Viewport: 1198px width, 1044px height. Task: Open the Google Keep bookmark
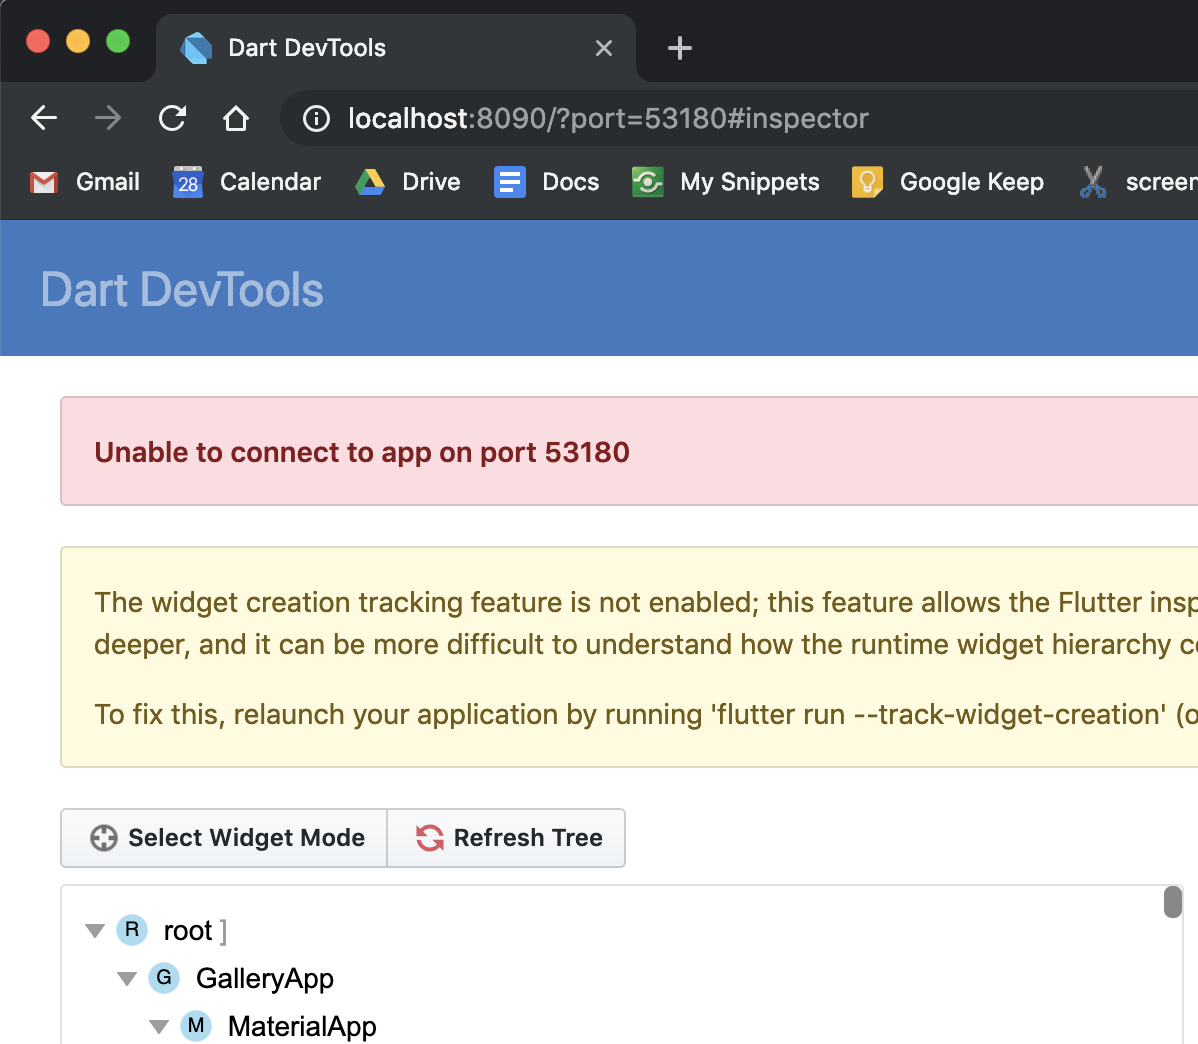tap(947, 182)
